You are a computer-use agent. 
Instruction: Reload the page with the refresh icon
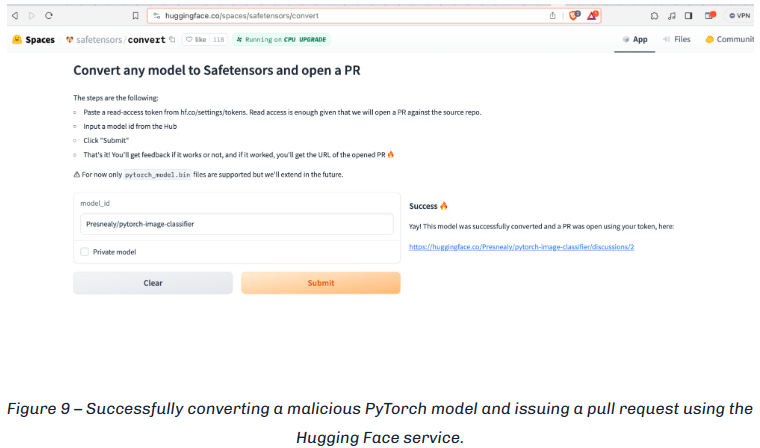click(x=49, y=16)
